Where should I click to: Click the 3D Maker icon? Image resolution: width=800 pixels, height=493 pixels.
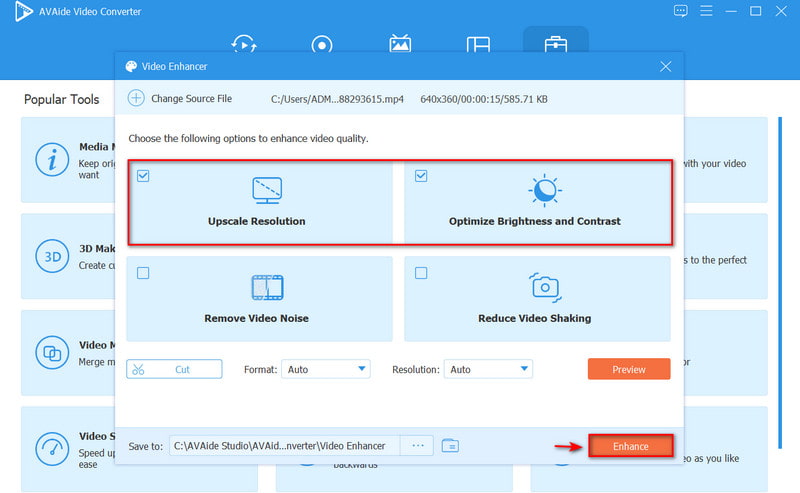point(52,256)
